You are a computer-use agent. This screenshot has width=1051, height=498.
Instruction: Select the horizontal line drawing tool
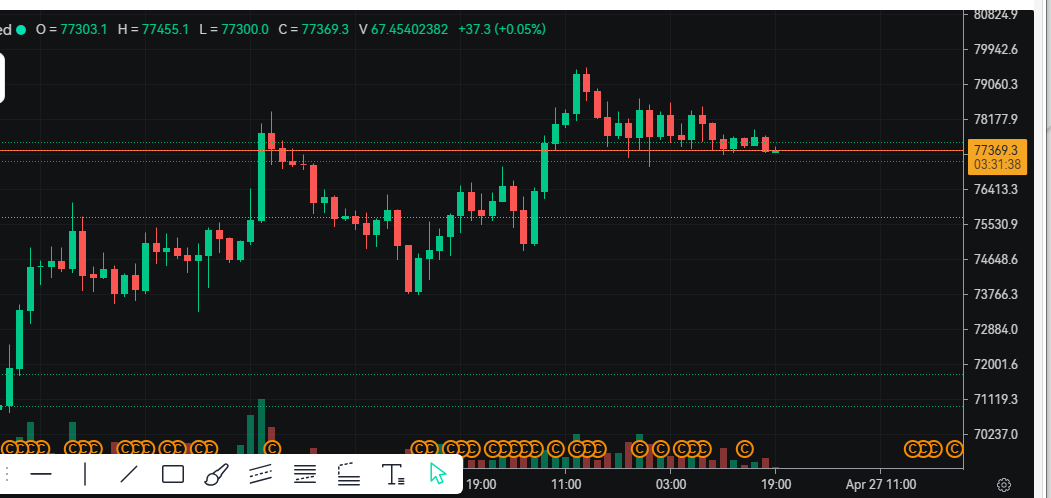click(x=41, y=474)
